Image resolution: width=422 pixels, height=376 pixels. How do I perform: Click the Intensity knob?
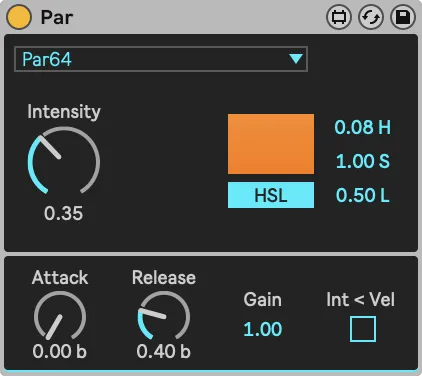tap(64, 161)
